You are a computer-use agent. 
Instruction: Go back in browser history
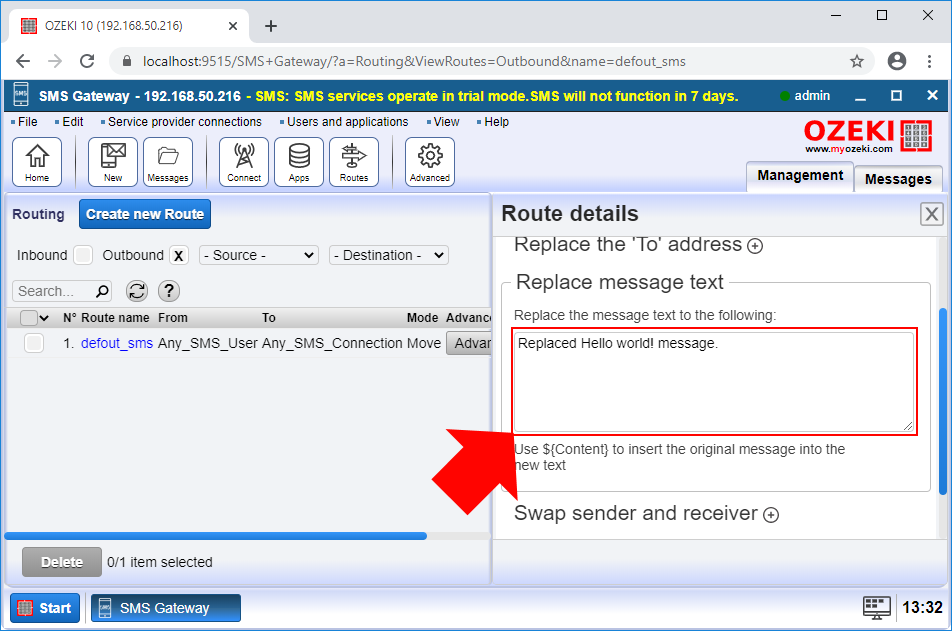(x=23, y=61)
